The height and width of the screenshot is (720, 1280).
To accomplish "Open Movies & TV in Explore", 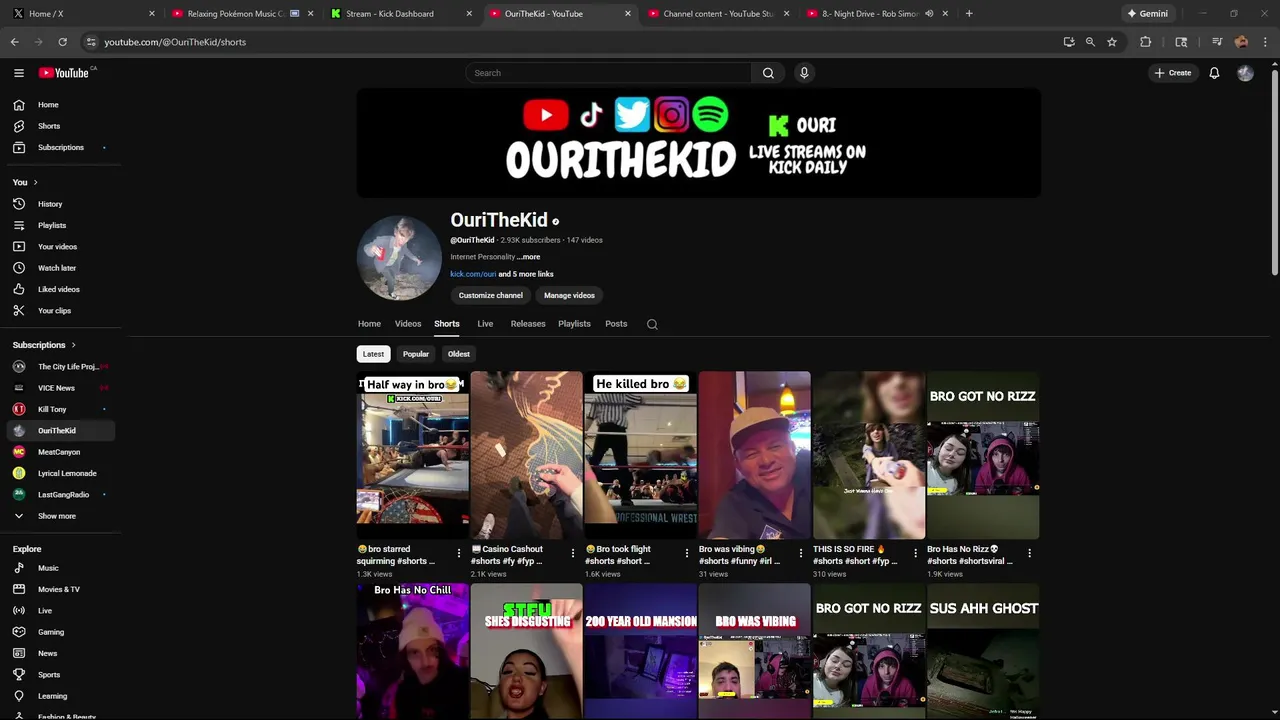I will [60, 590].
